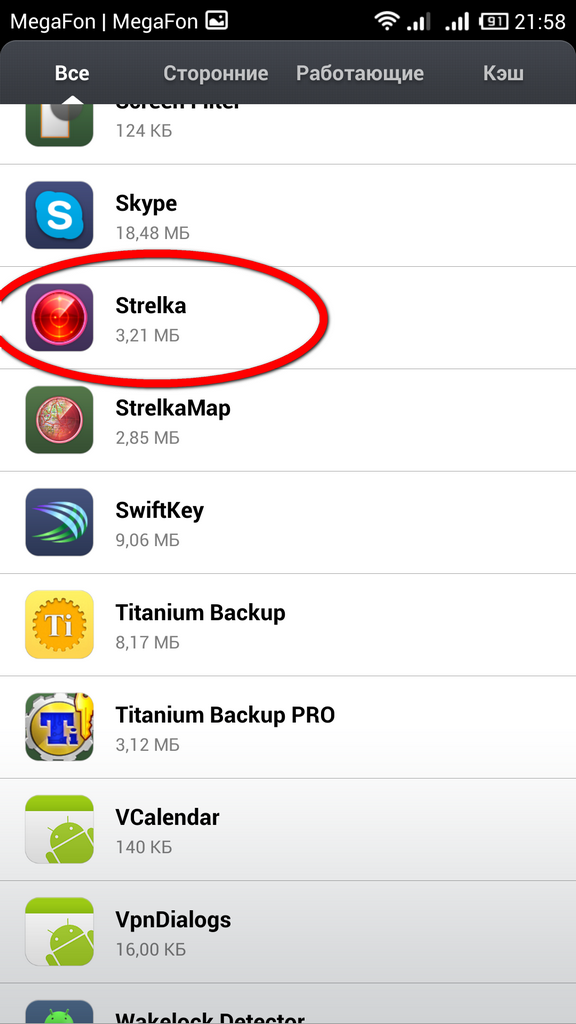
Task: Open the VCalendar android icon
Action: point(59,829)
